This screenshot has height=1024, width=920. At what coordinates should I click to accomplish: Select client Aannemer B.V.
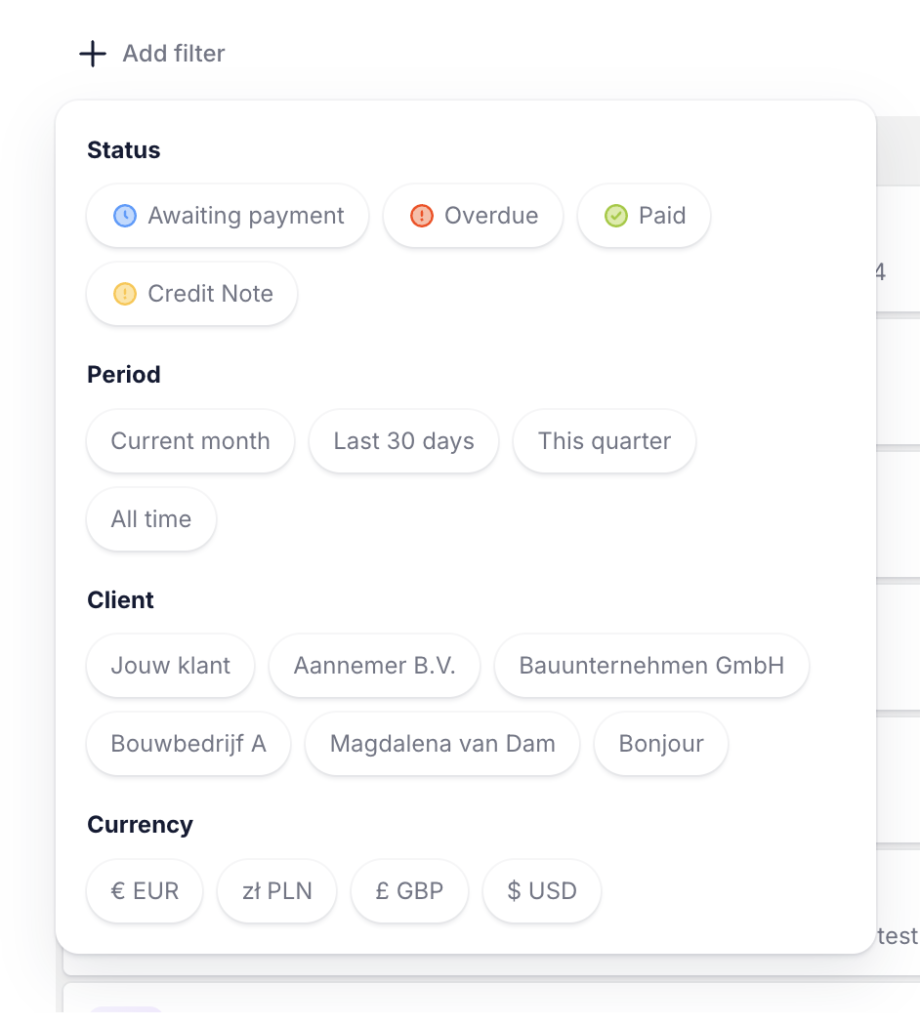374,665
